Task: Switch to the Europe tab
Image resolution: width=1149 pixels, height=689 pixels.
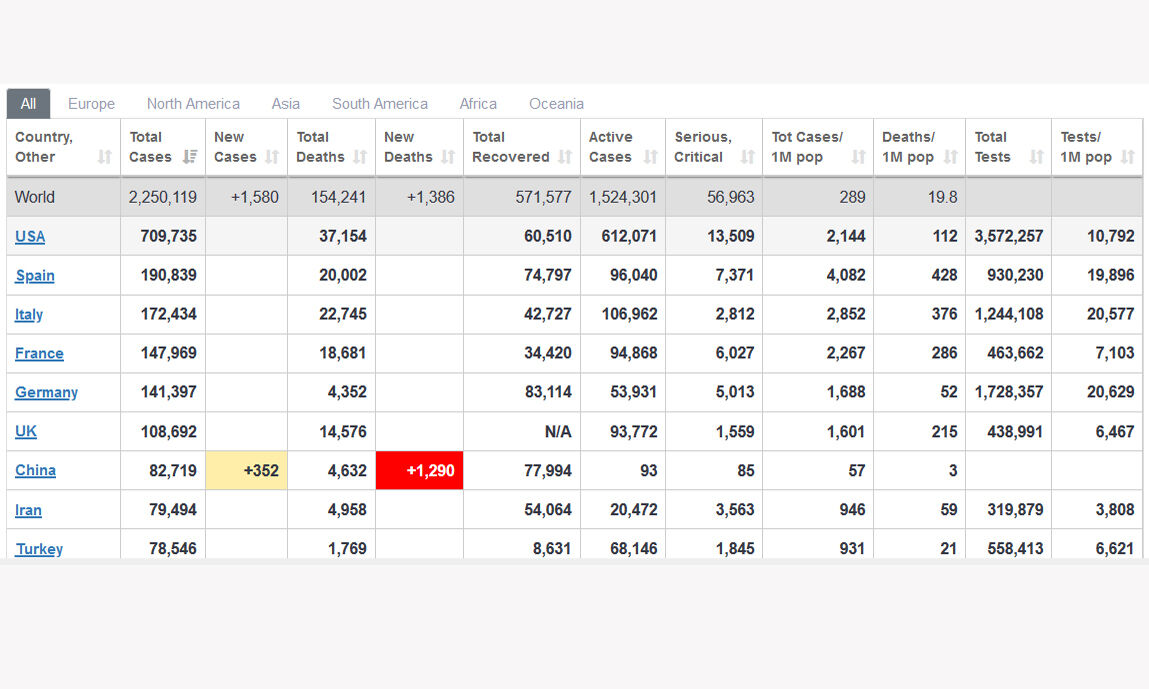Action: click(x=91, y=104)
